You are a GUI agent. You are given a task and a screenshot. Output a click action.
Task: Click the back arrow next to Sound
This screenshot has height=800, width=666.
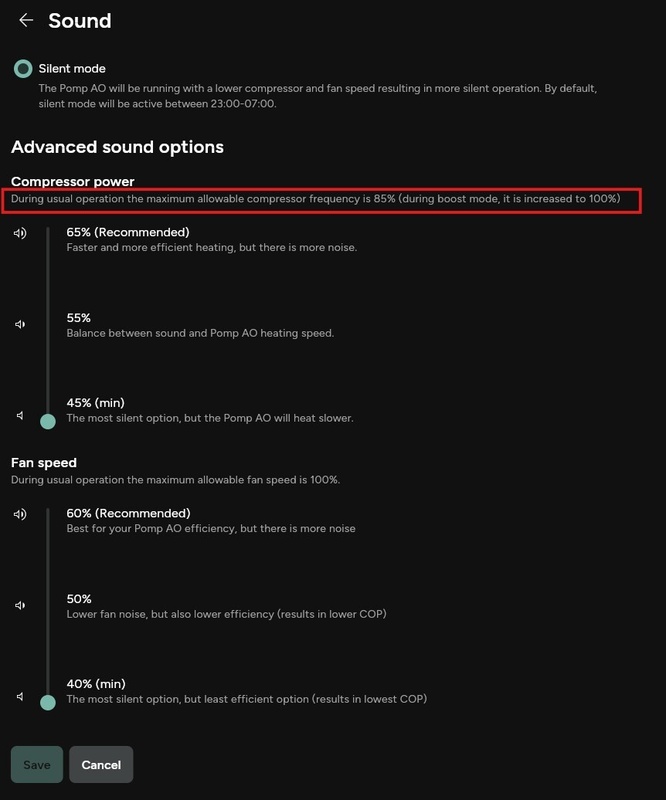click(26, 20)
